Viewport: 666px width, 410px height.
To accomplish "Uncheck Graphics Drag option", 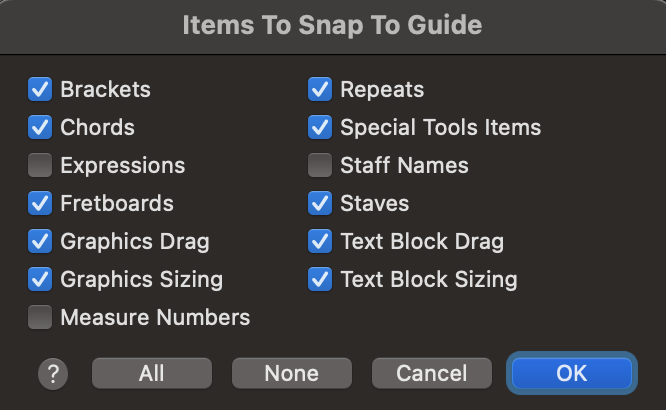I will pos(40,242).
